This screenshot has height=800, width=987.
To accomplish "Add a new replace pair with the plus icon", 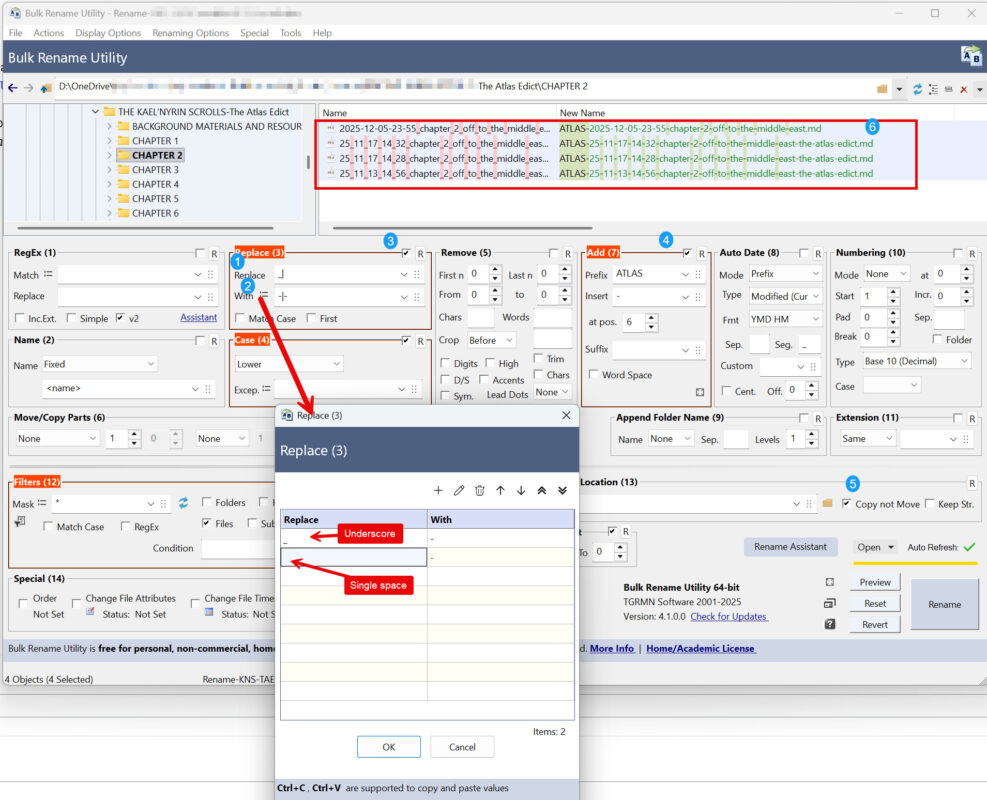I will pyautogui.click(x=438, y=490).
